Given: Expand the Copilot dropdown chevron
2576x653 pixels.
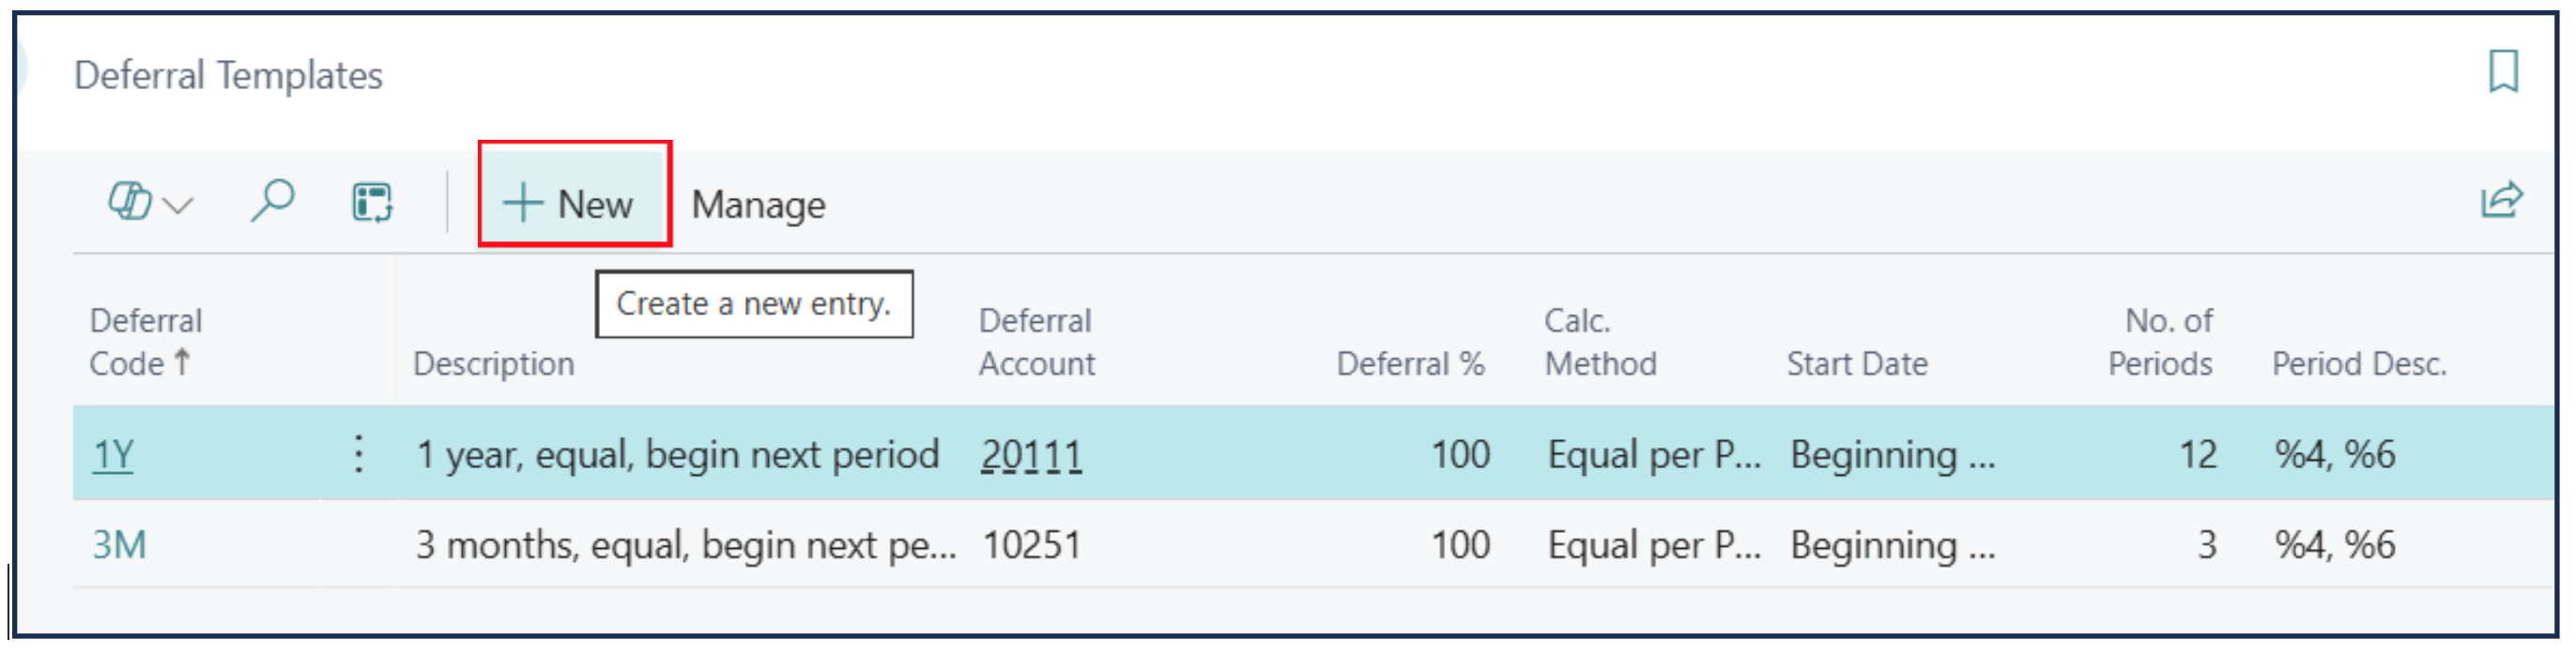Looking at the screenshot, I should (179, 206).
